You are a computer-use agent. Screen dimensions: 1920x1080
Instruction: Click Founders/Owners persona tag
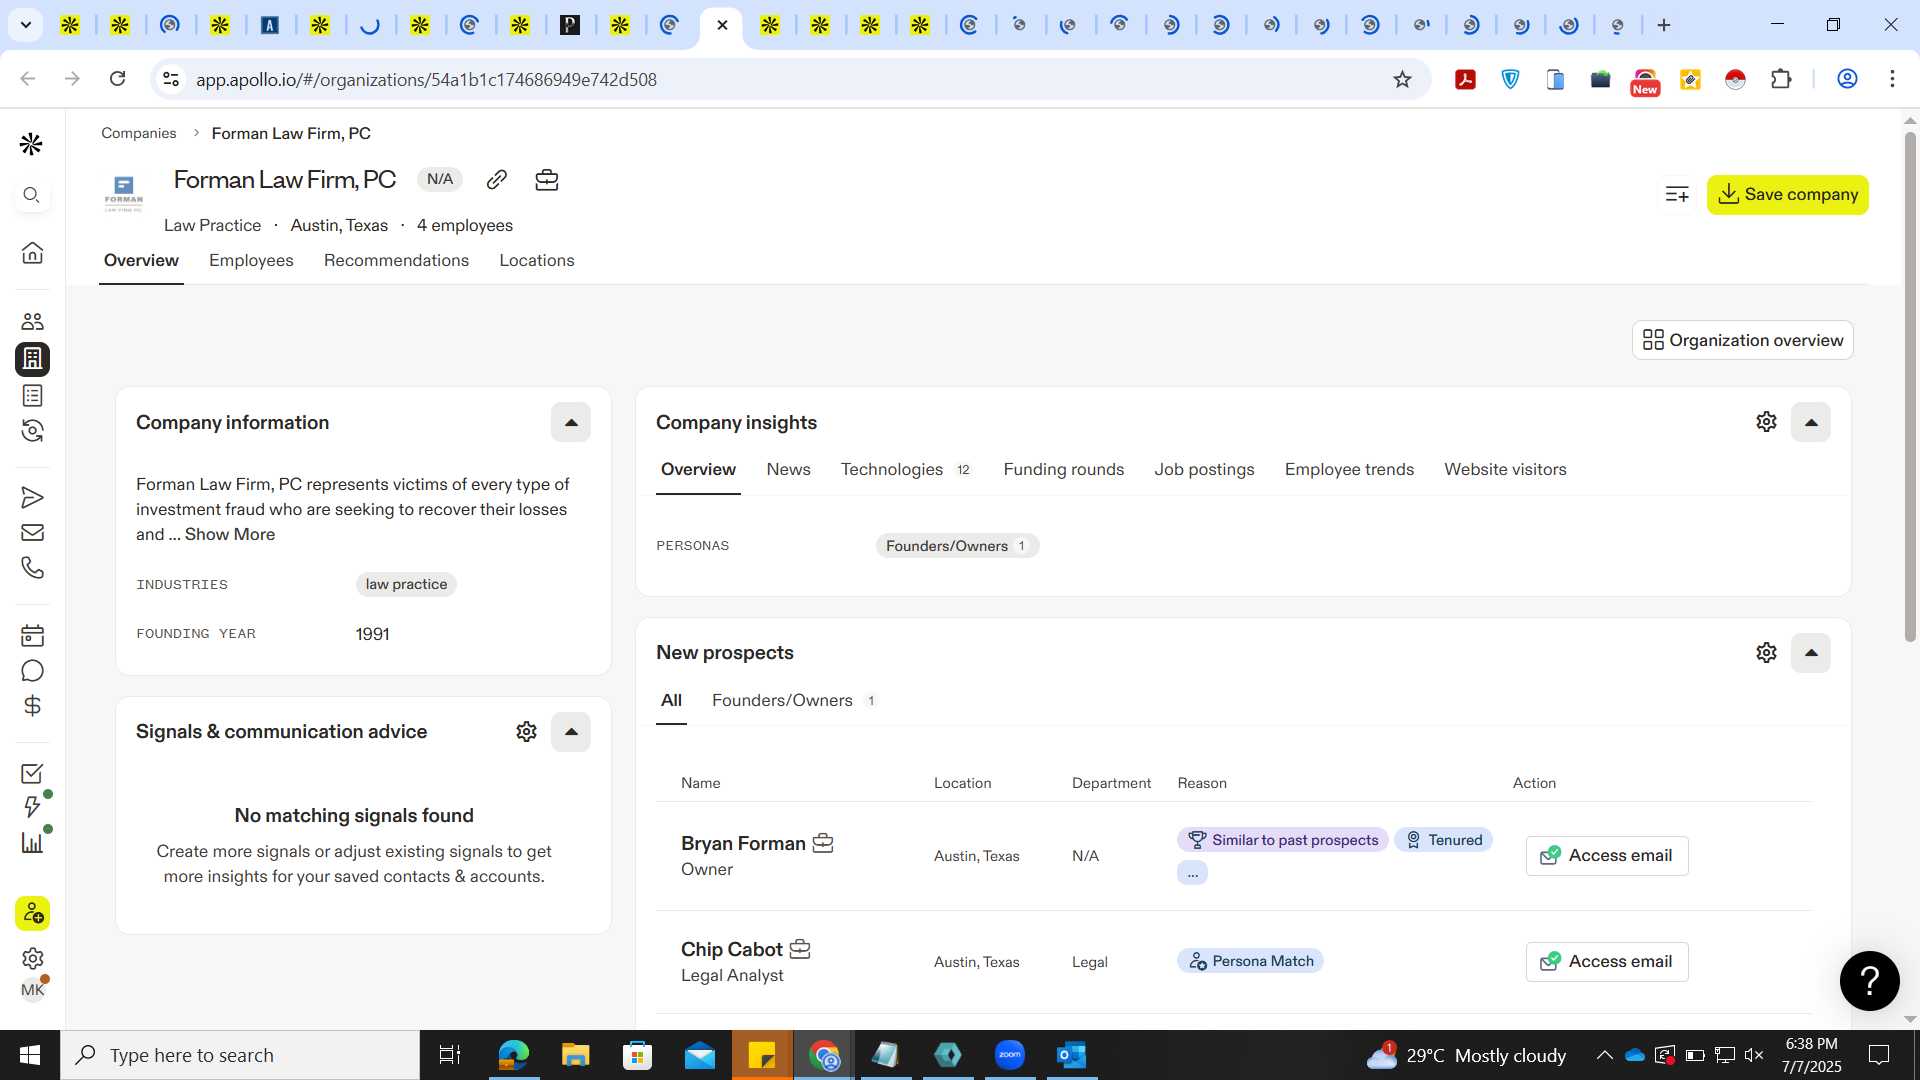957,546
